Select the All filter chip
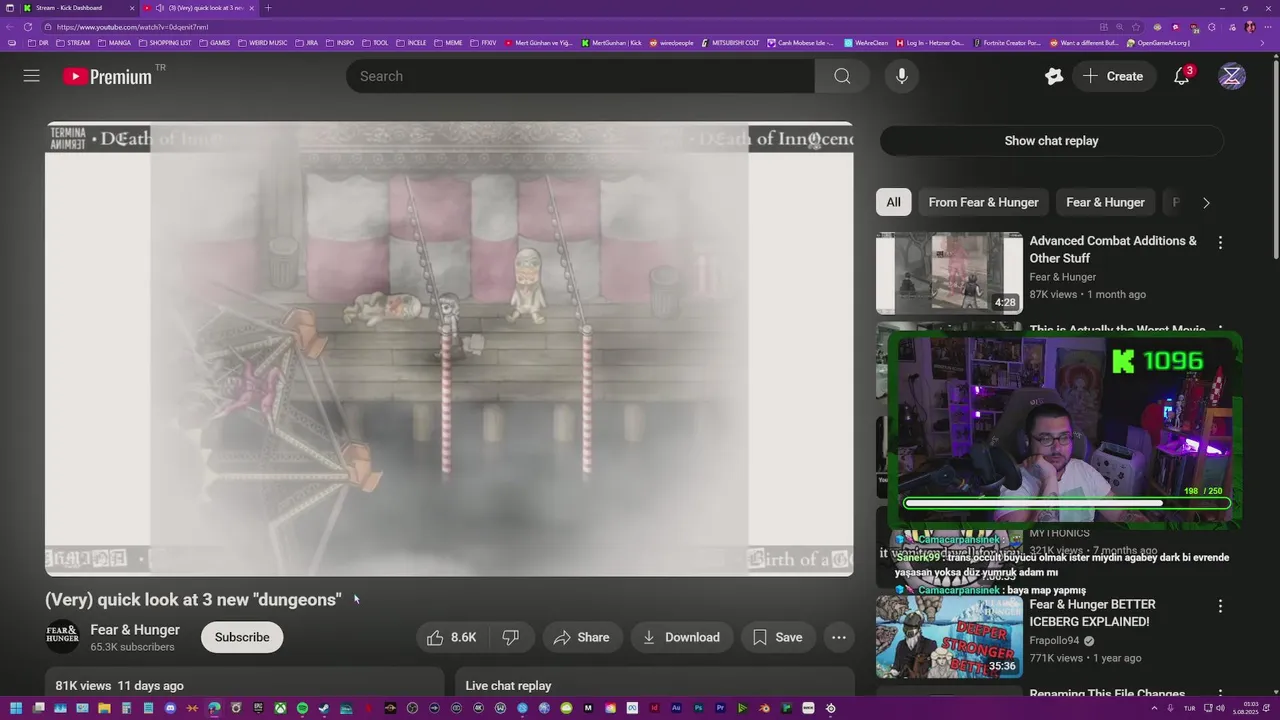Viewport: 1280px width, 720px height. (x=893, y=202)
